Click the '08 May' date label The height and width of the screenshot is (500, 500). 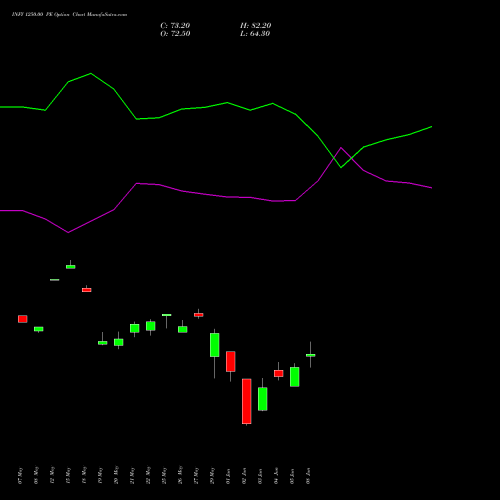36,476
